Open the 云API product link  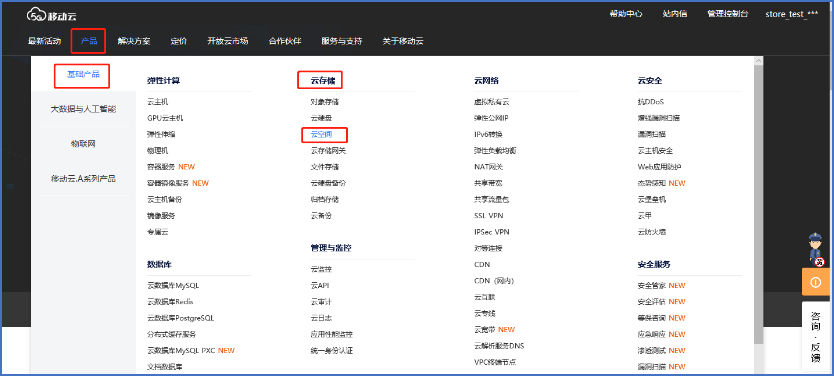pyautogui.click(x=320, y=286)
